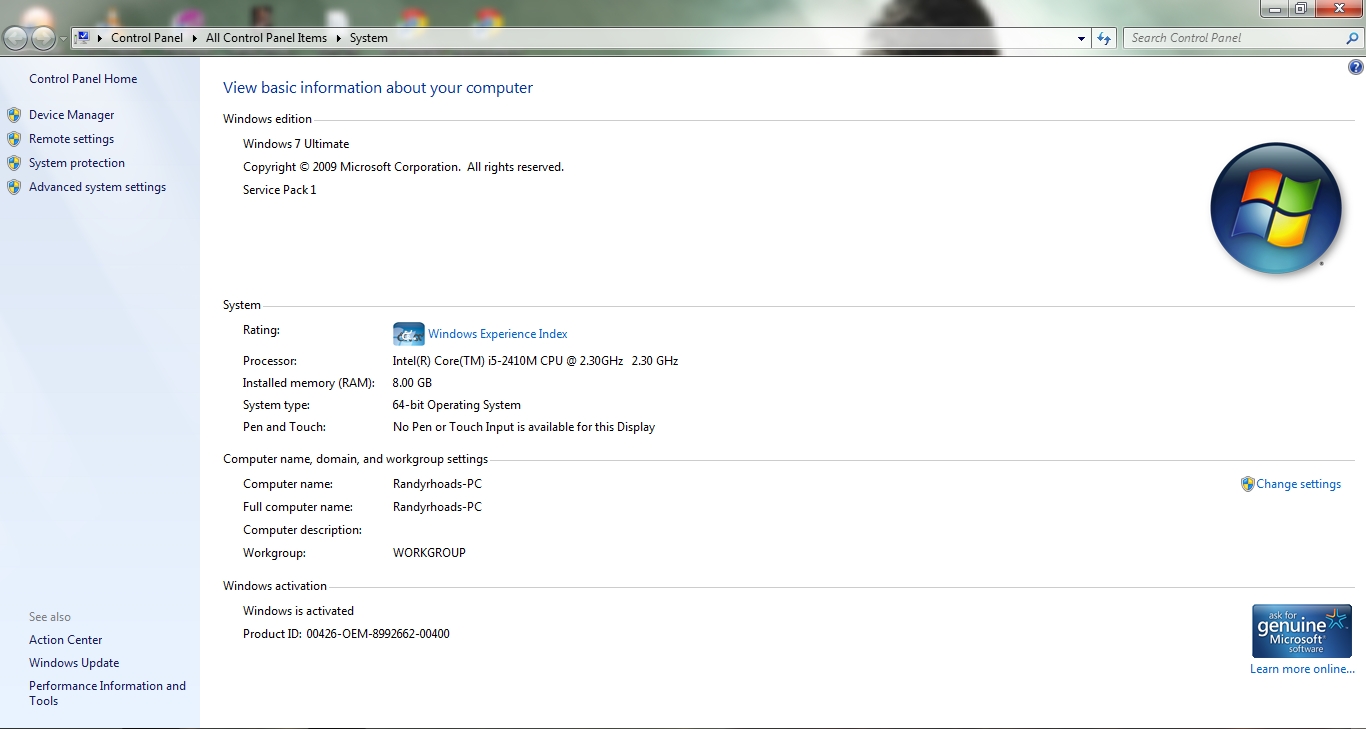
Task: Refresh the System page
Action: [1104, 38]
